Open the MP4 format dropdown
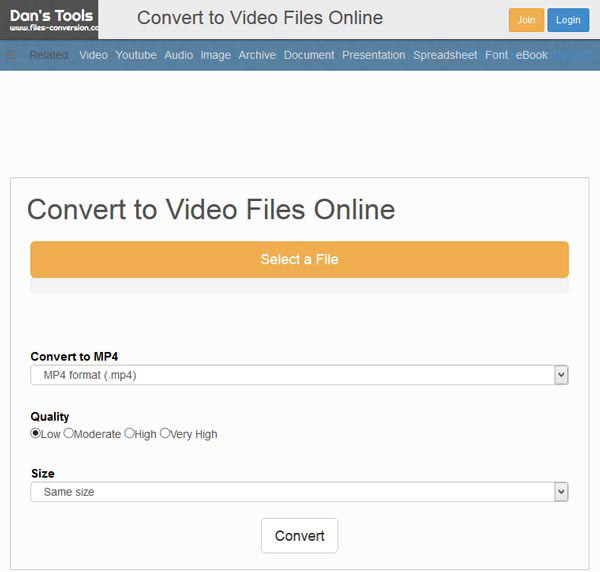The image size is (600, 572). pos(299,375)
